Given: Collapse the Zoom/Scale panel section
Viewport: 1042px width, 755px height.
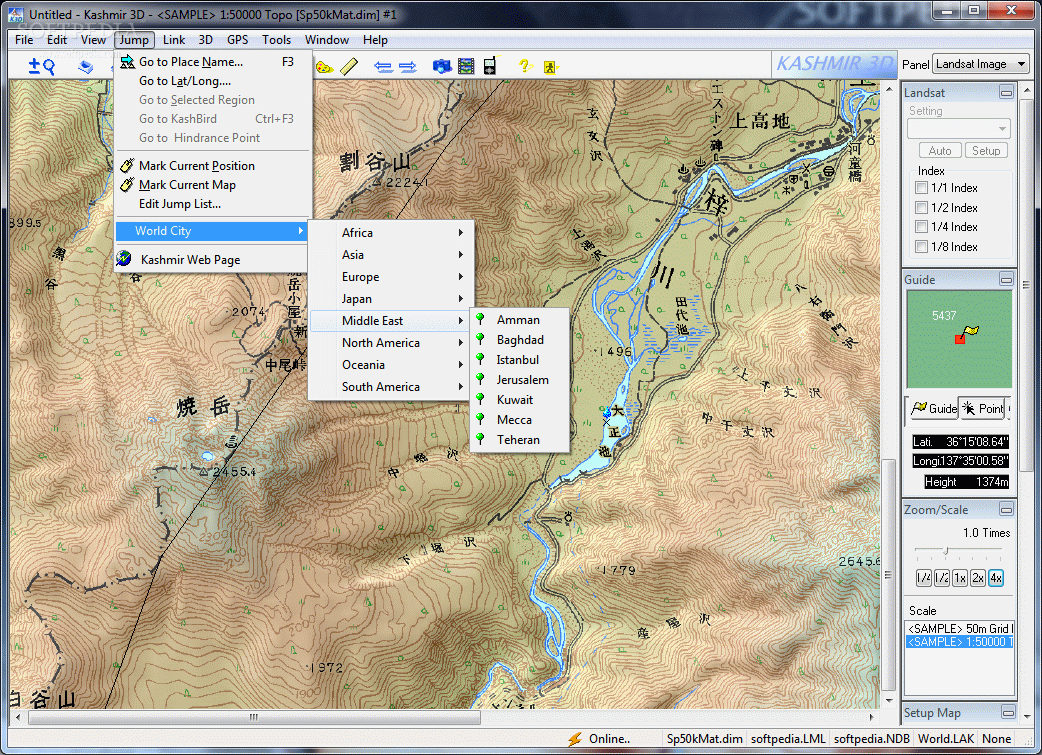Looking at the screenshot, I should click(x=1007, y=510).
